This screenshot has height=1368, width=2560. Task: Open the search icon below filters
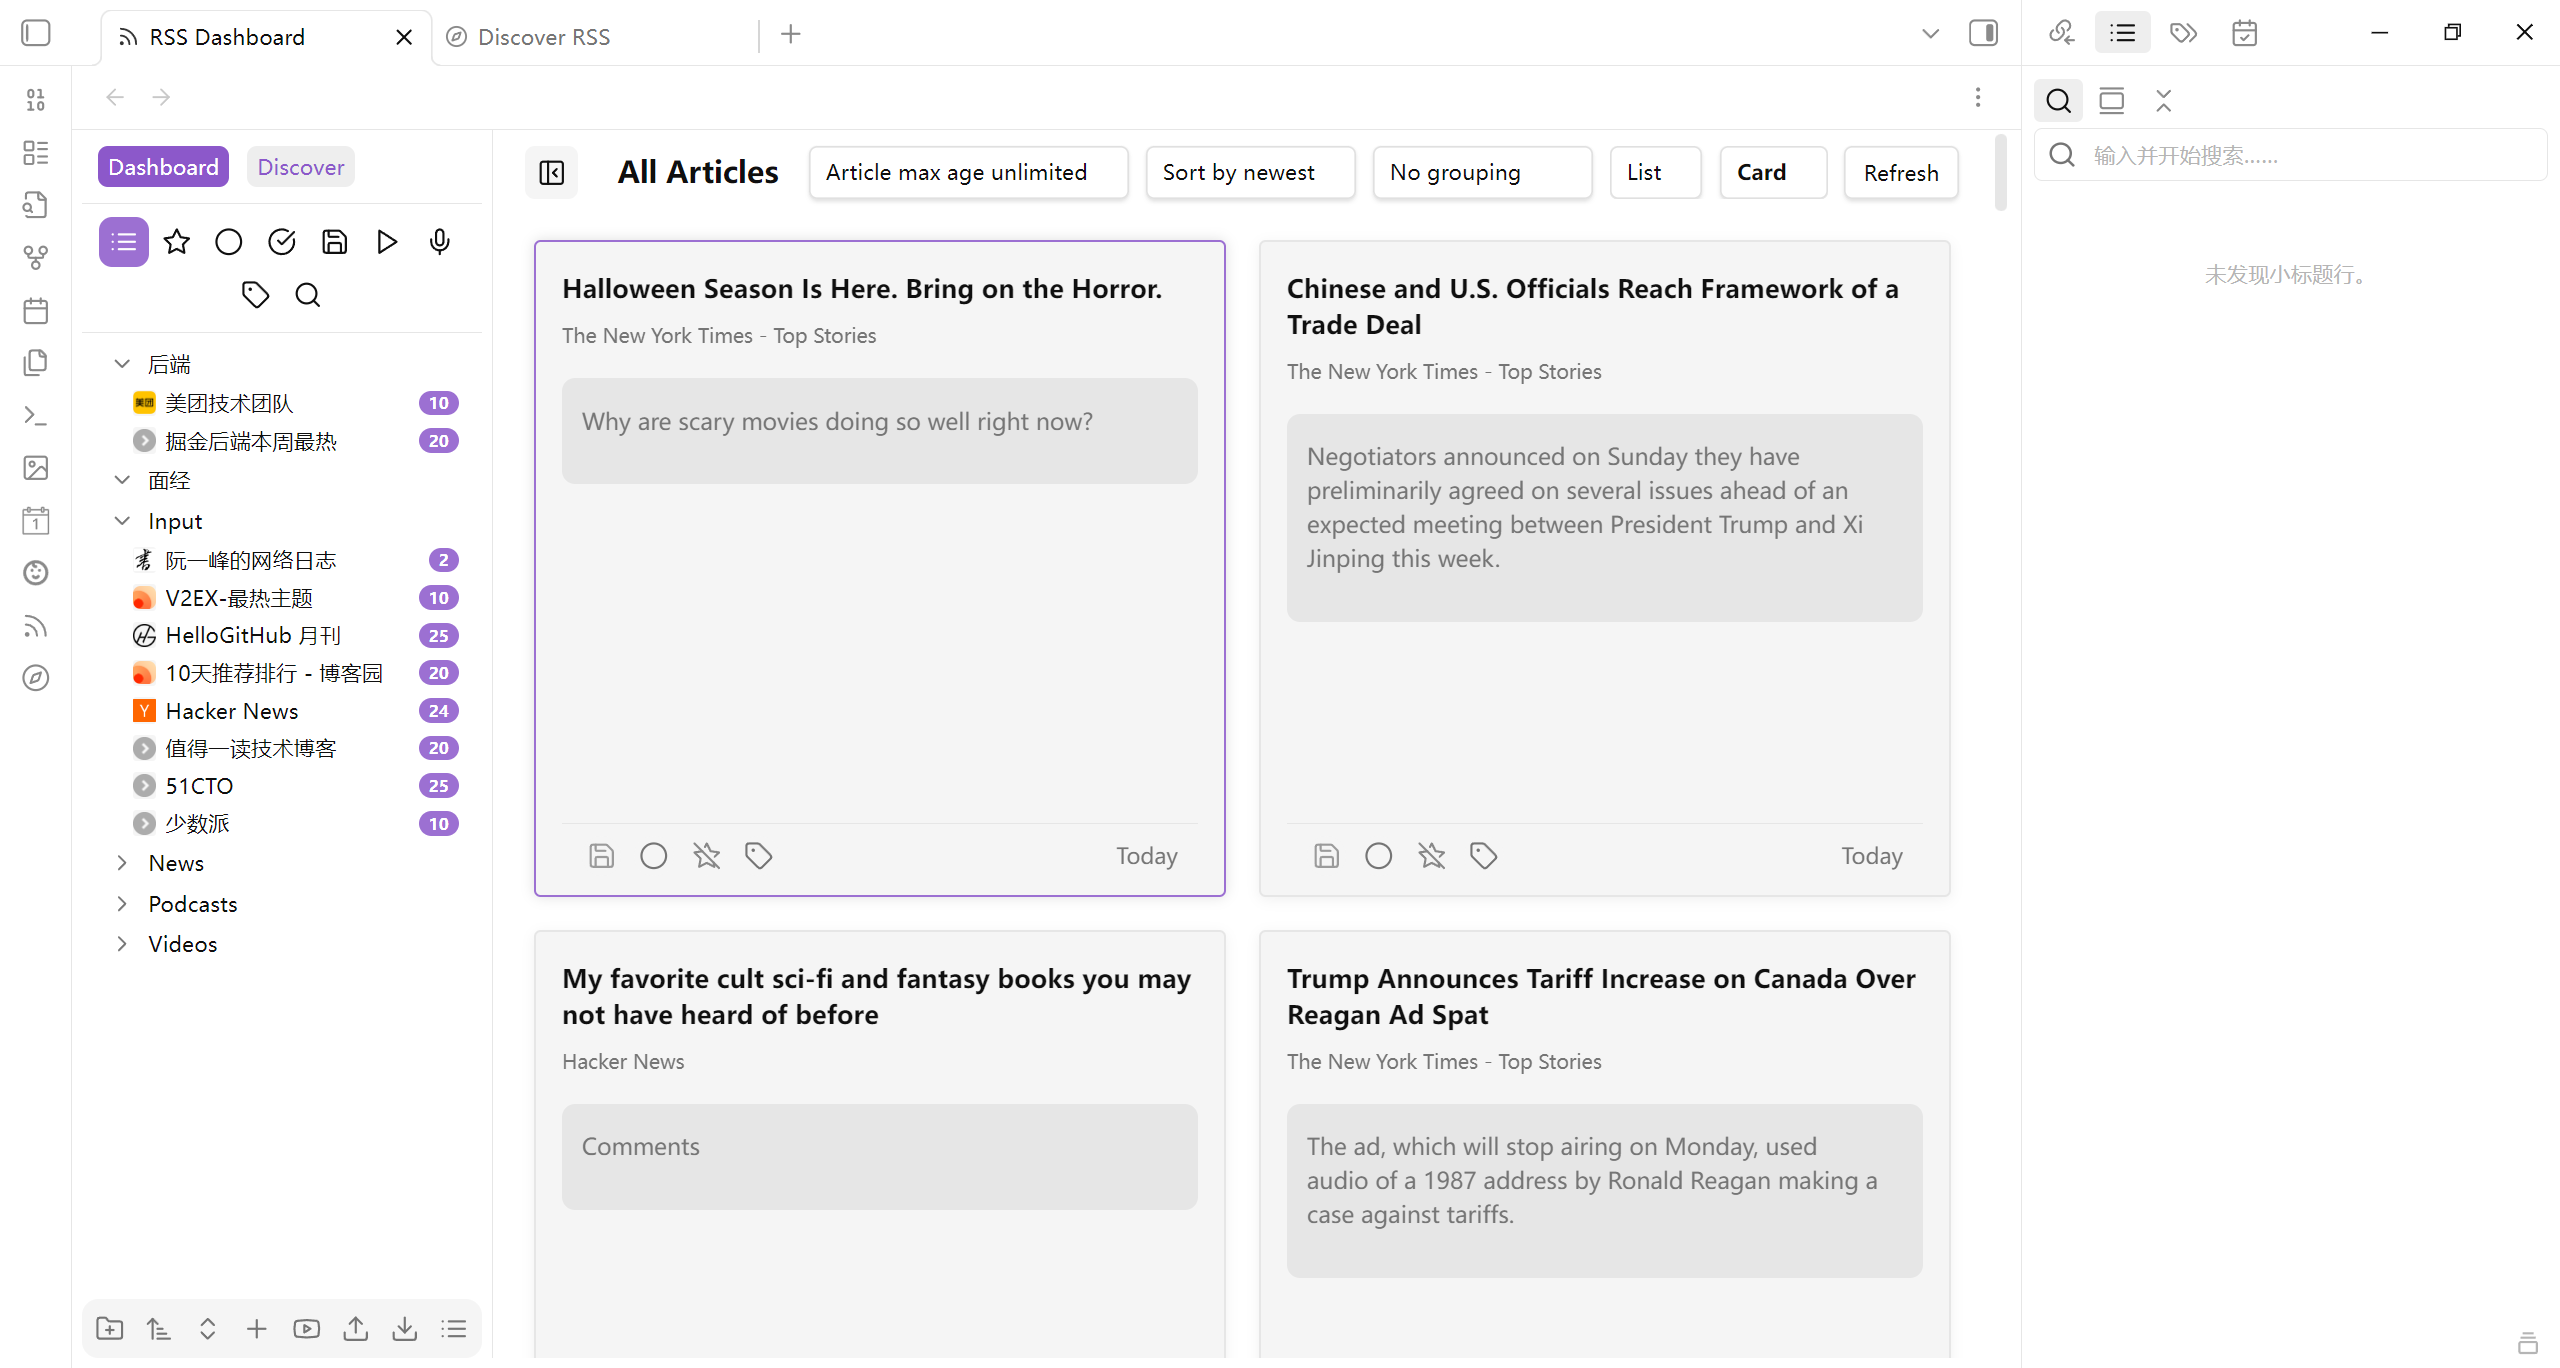coord(308,295)
